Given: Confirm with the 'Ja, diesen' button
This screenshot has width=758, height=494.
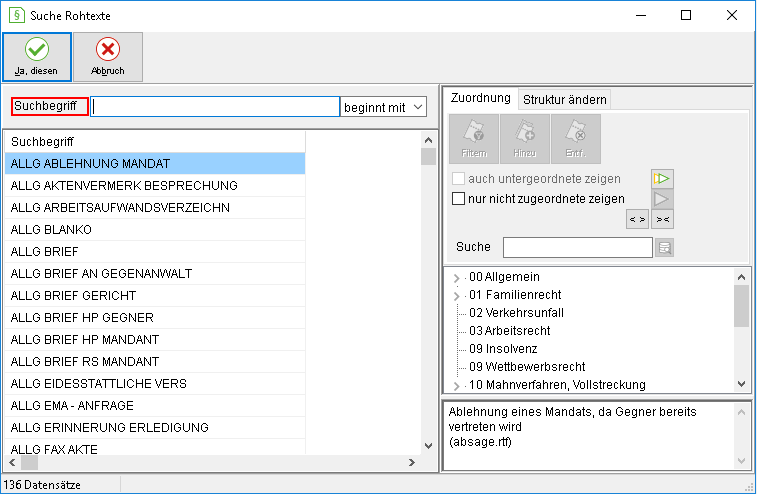Looking at the screenshot, I should click(37, 57).
